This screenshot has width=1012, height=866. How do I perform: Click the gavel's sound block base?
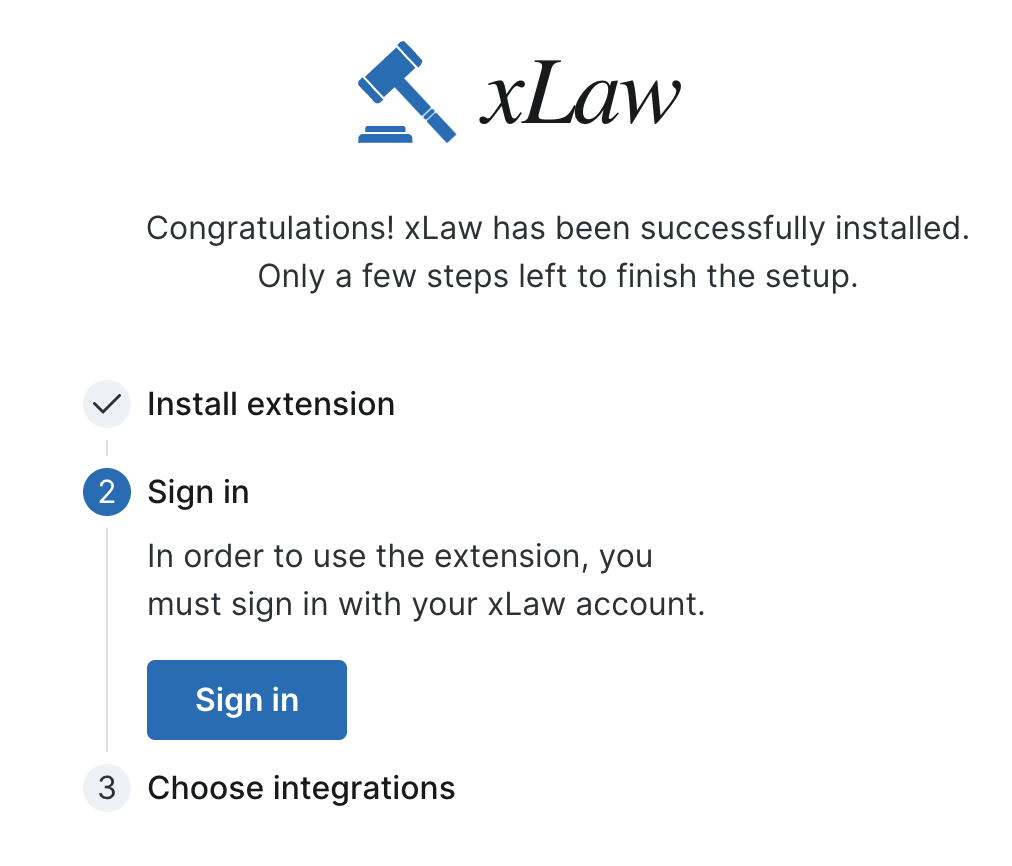click(x=384, y=135)
